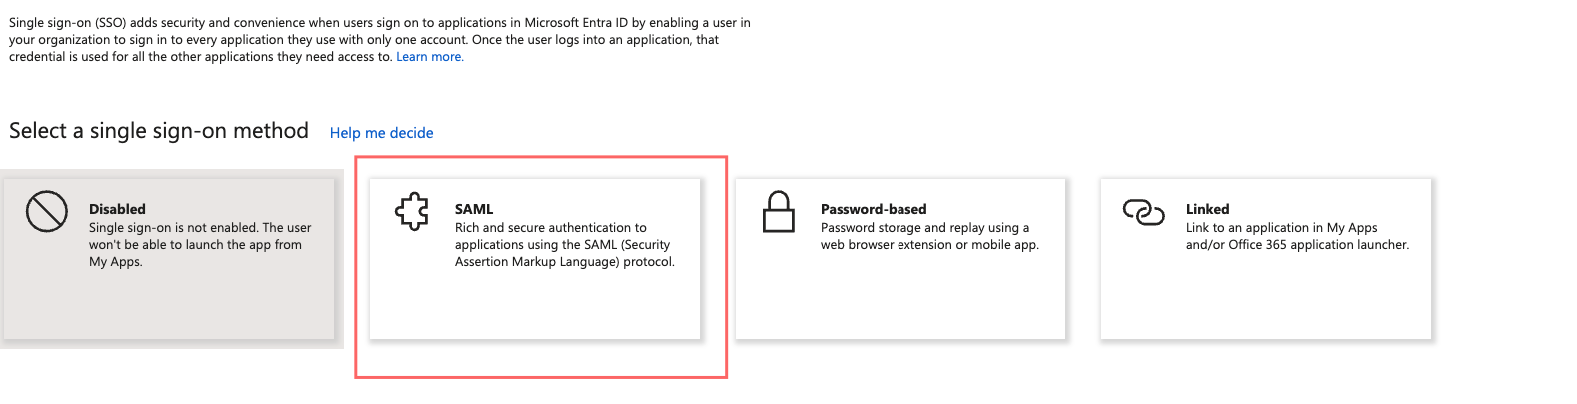The height and width of the screenshot is (404, 1577).
Task: Click the SSO introduction paragraph text
Action: (x=379, y=39)
